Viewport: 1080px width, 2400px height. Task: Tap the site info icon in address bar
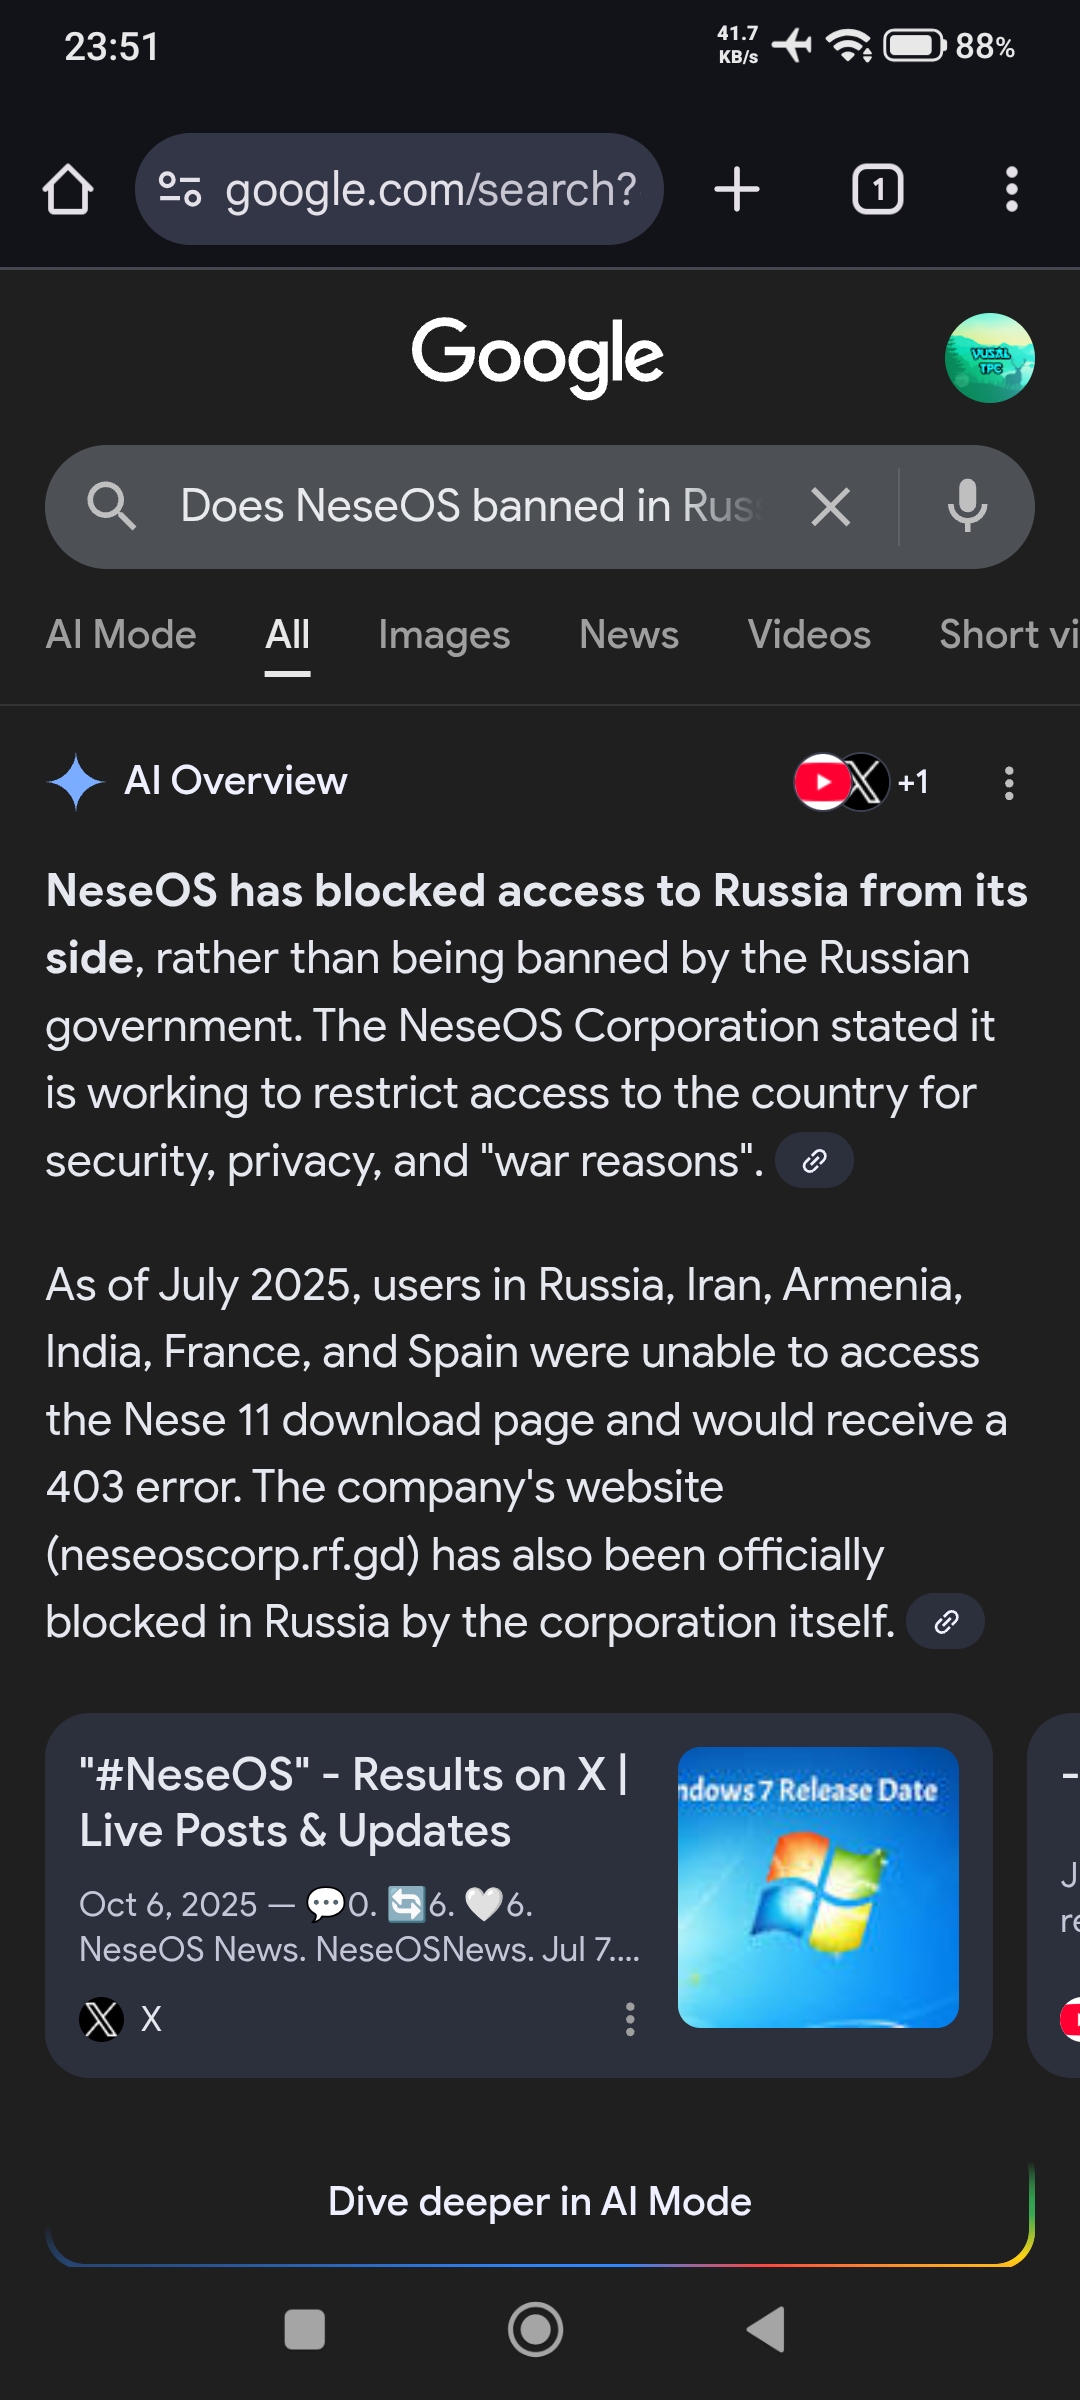180,190
